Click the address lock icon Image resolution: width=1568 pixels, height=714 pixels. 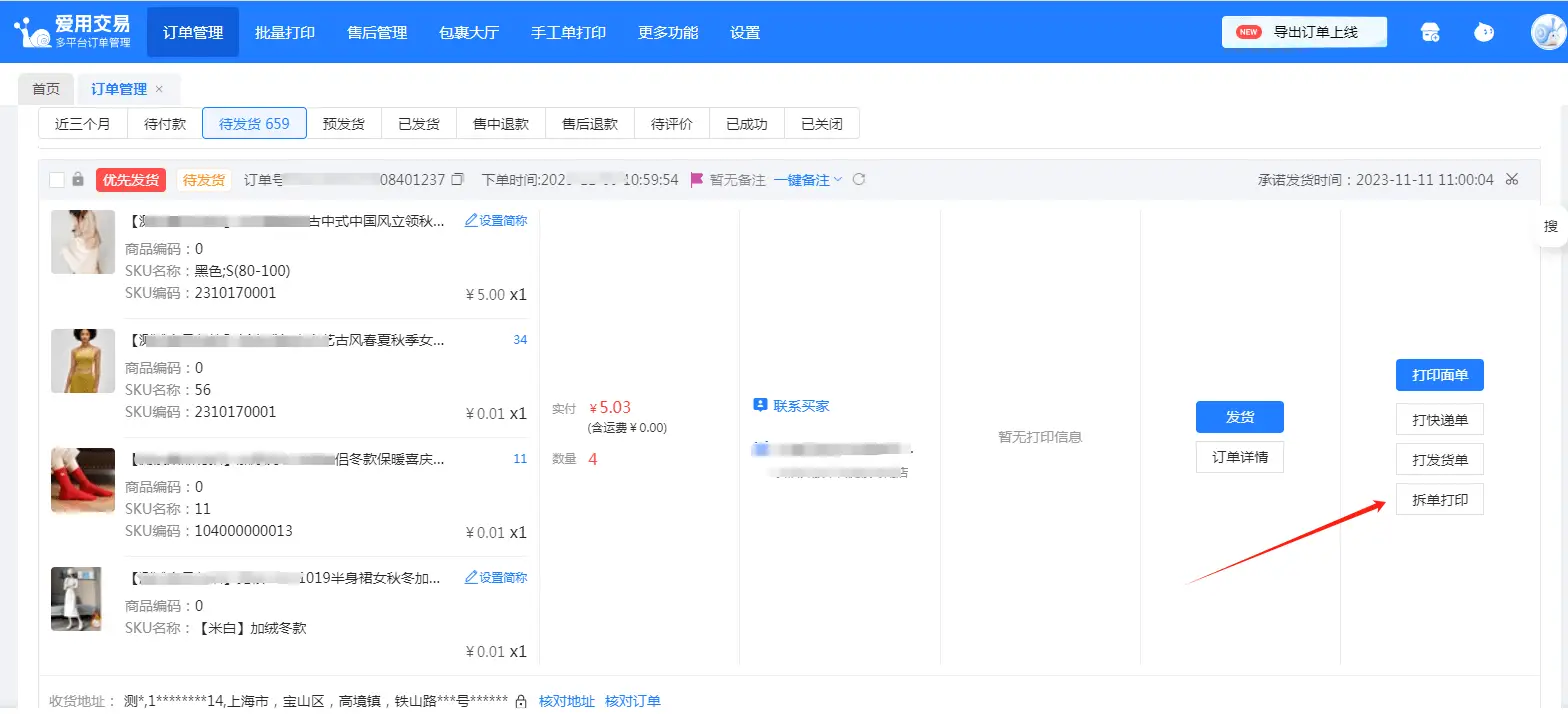coord(521,702)
